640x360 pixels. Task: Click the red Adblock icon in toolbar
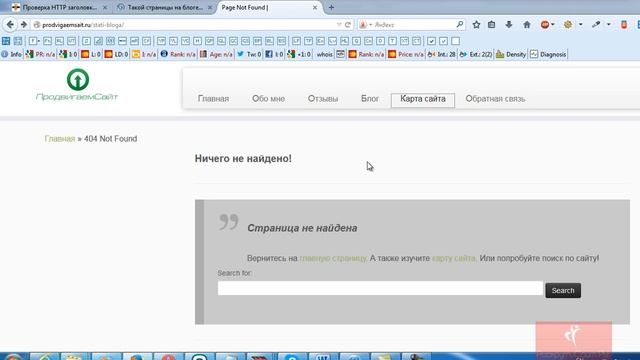click(x=544, y=25)
